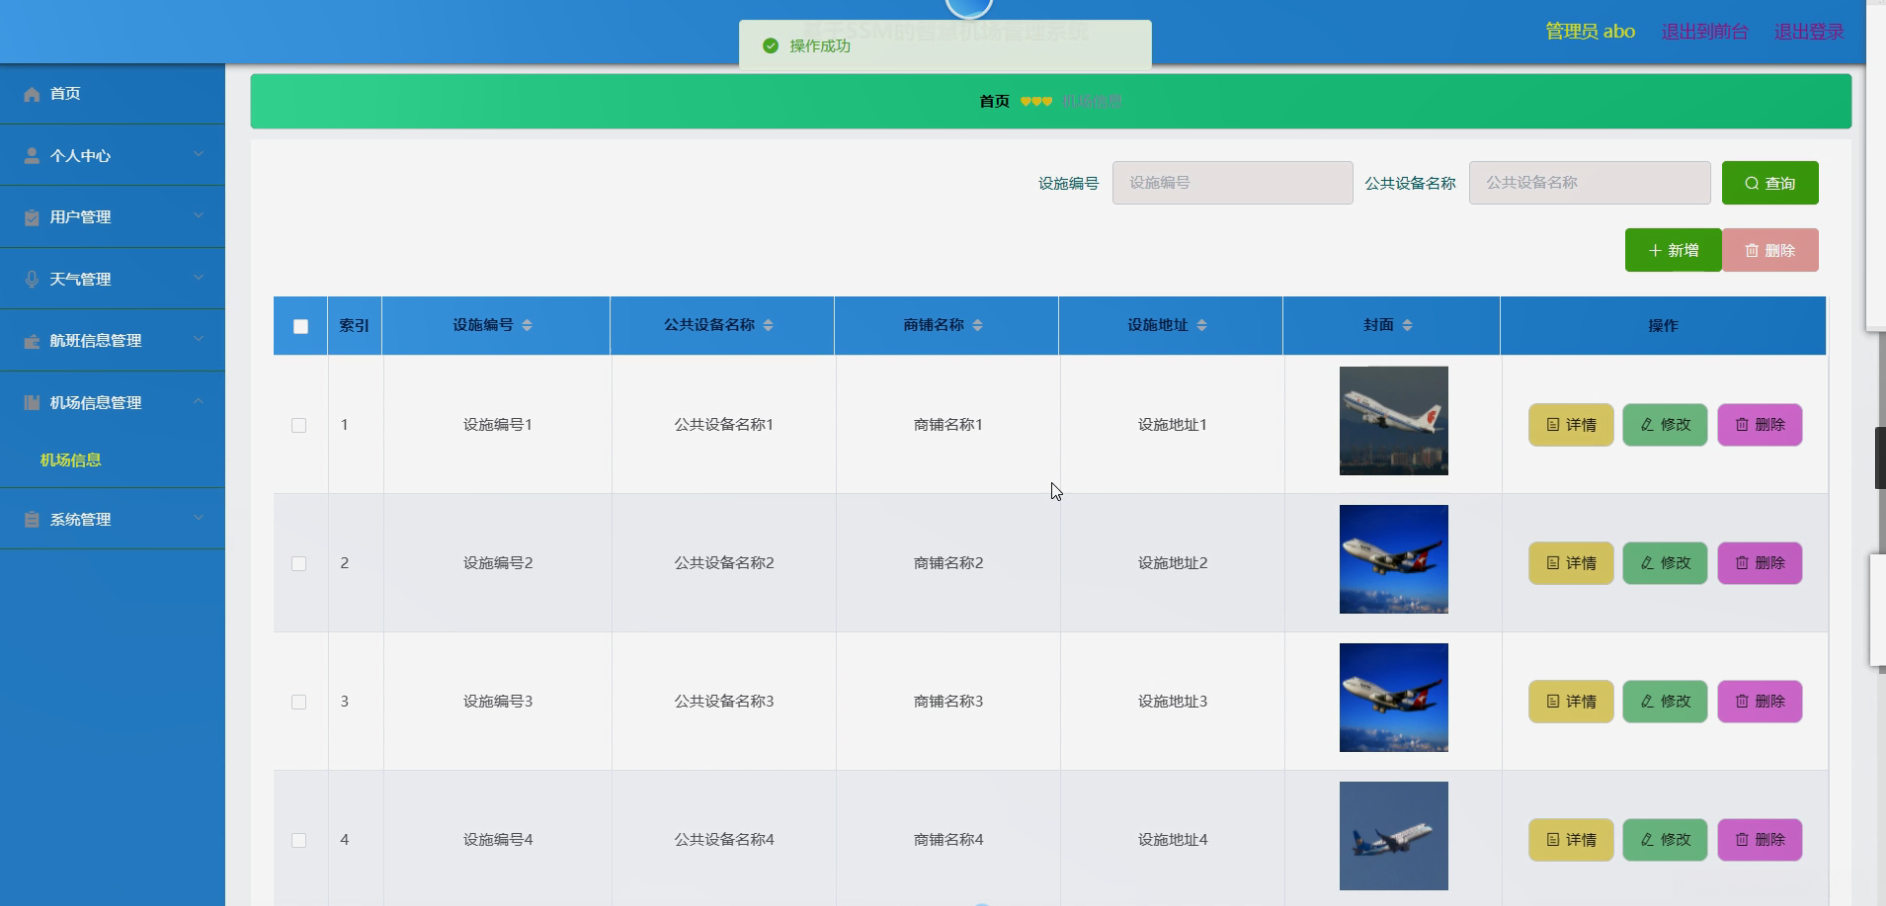This screenshot has height=906, width=1886.
Task: Click 删除 for row 设施编号3
Action: point(1760,702)
